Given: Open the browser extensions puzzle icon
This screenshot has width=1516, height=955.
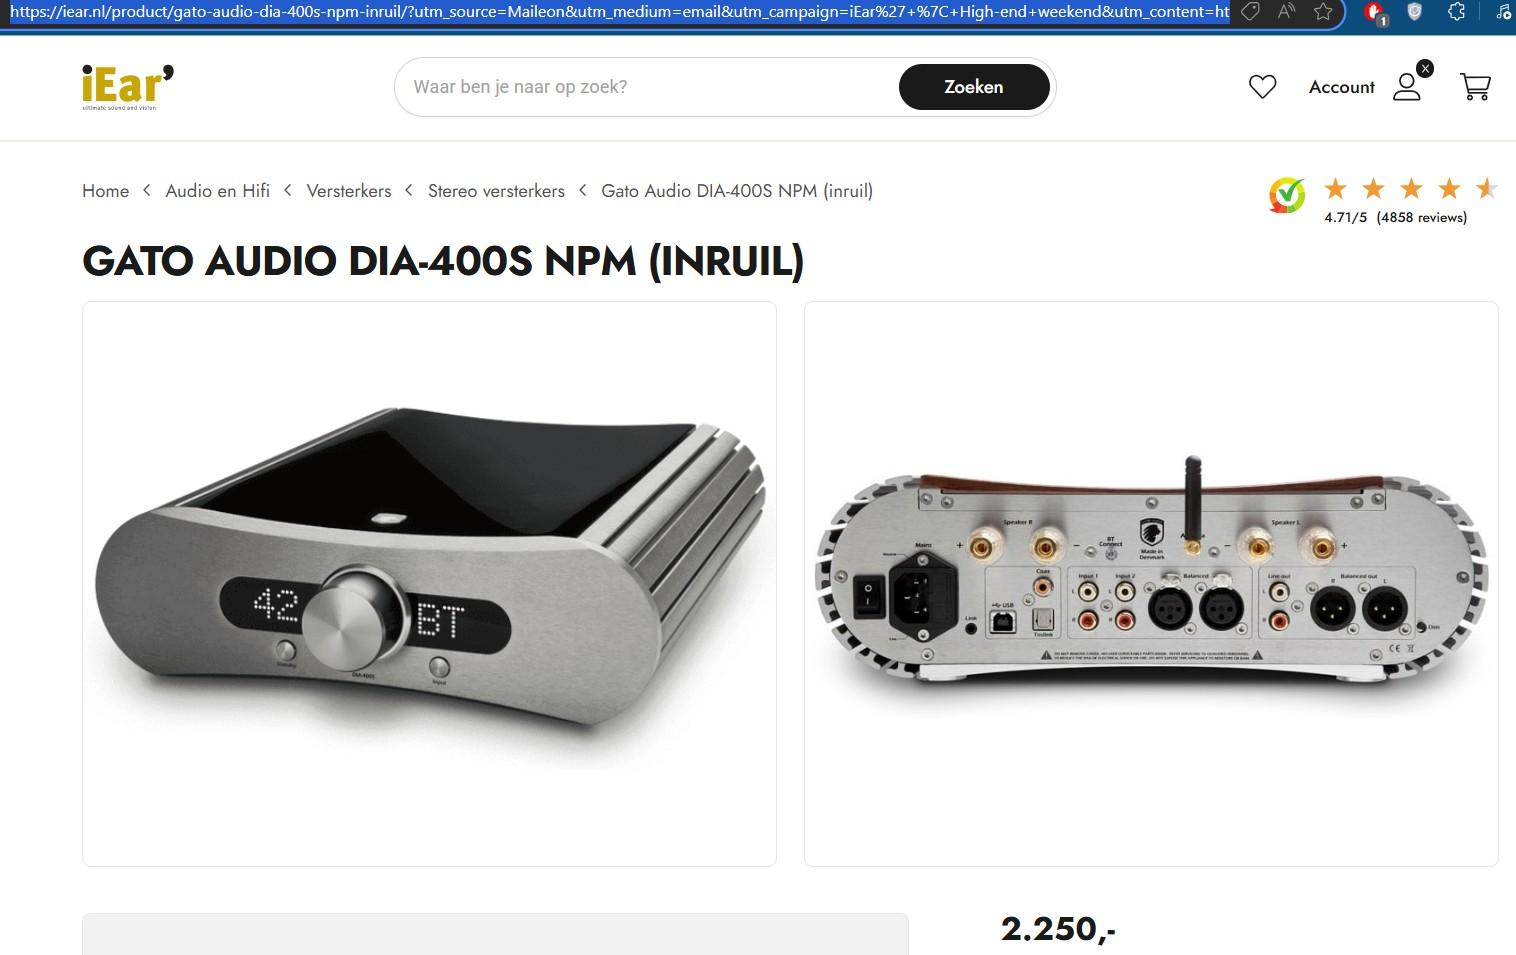Looking at the screenshot, I should 1457,12.
